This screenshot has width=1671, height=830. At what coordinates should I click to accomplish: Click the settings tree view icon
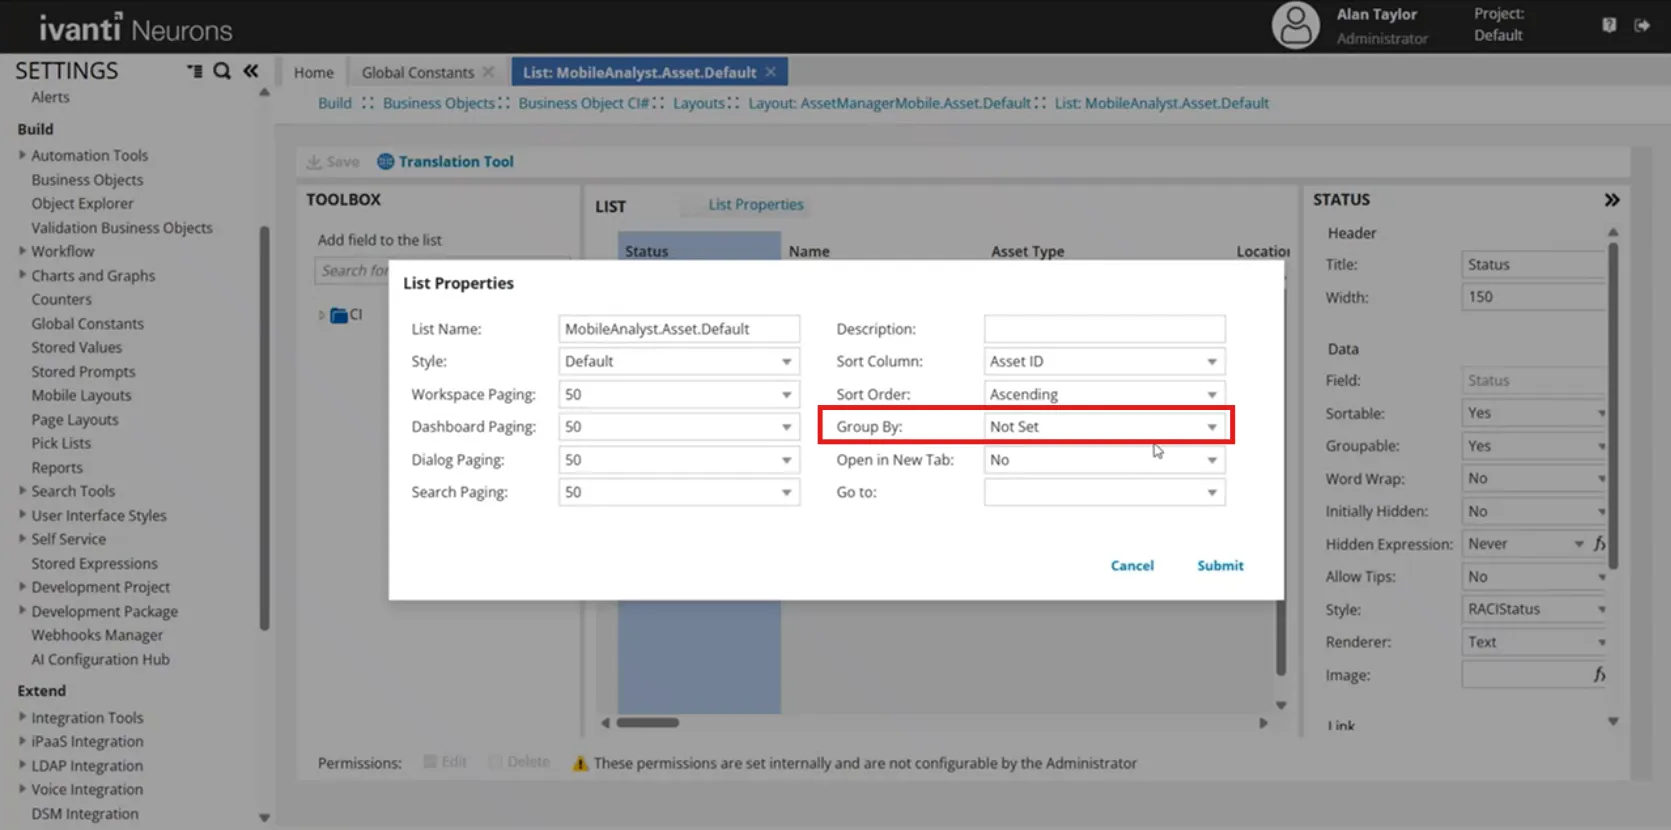(x=194, y=71)
